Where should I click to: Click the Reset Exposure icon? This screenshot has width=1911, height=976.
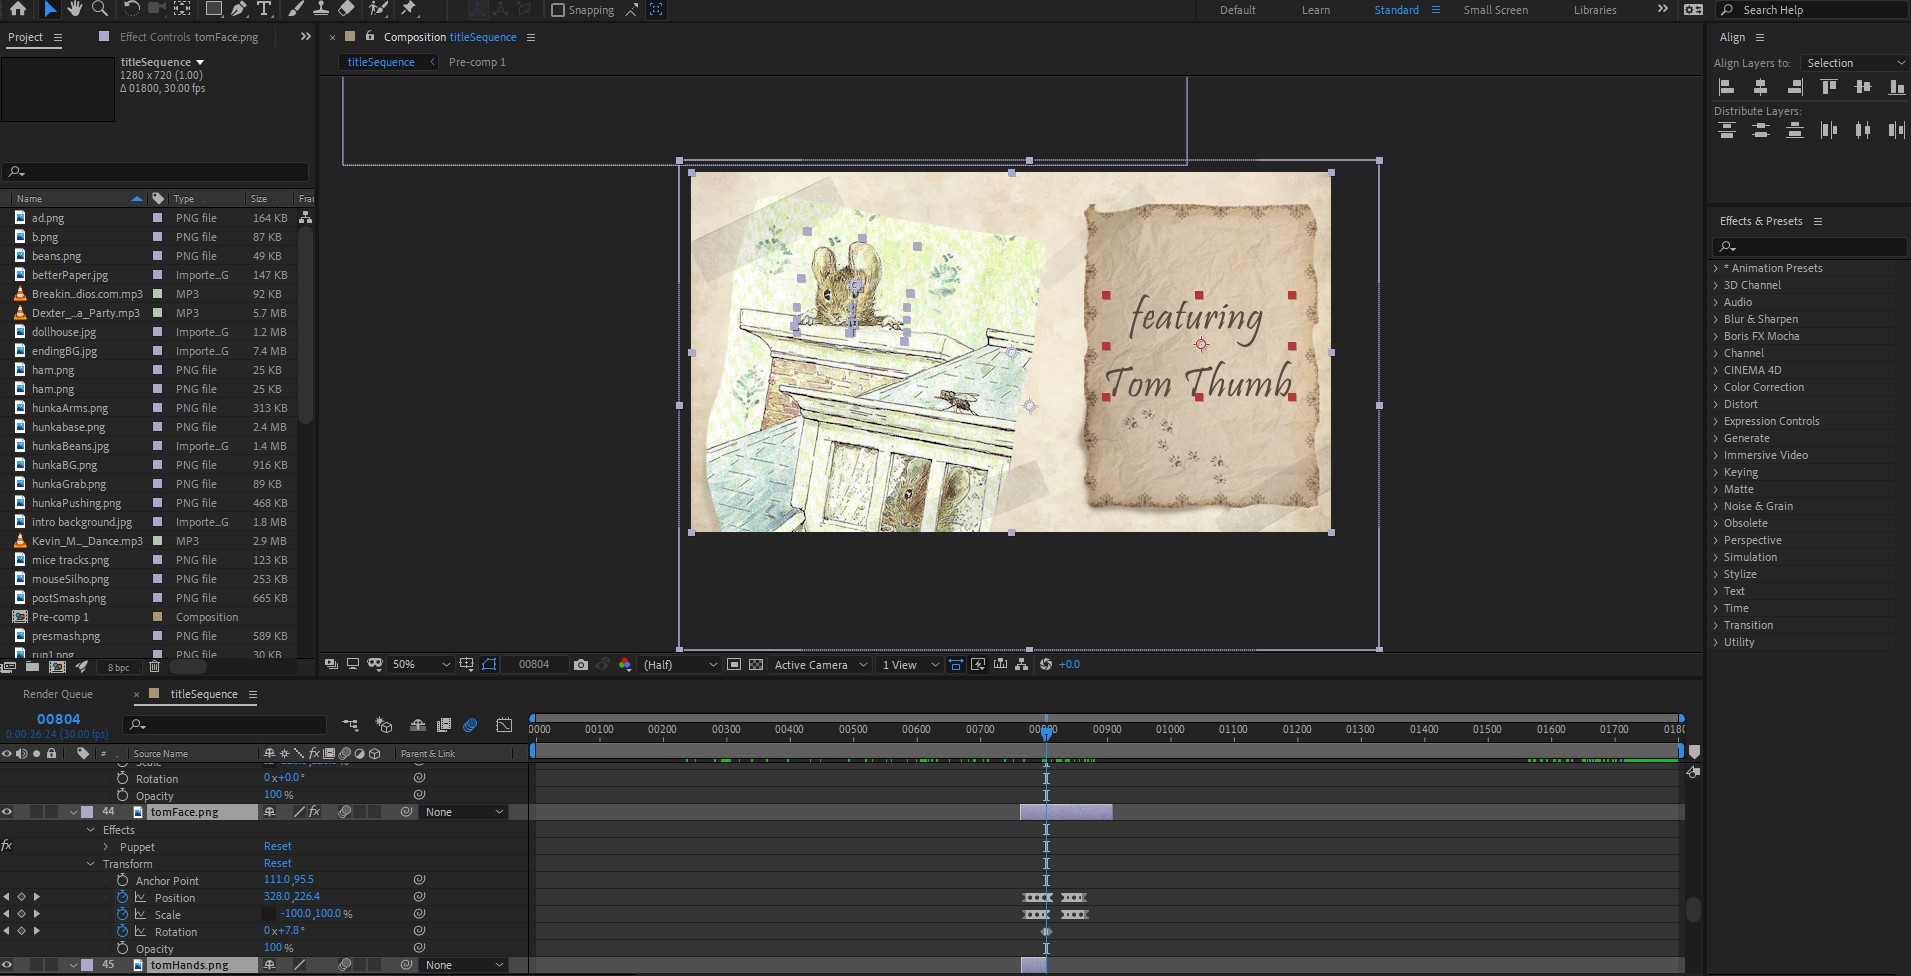point(1046,664)
